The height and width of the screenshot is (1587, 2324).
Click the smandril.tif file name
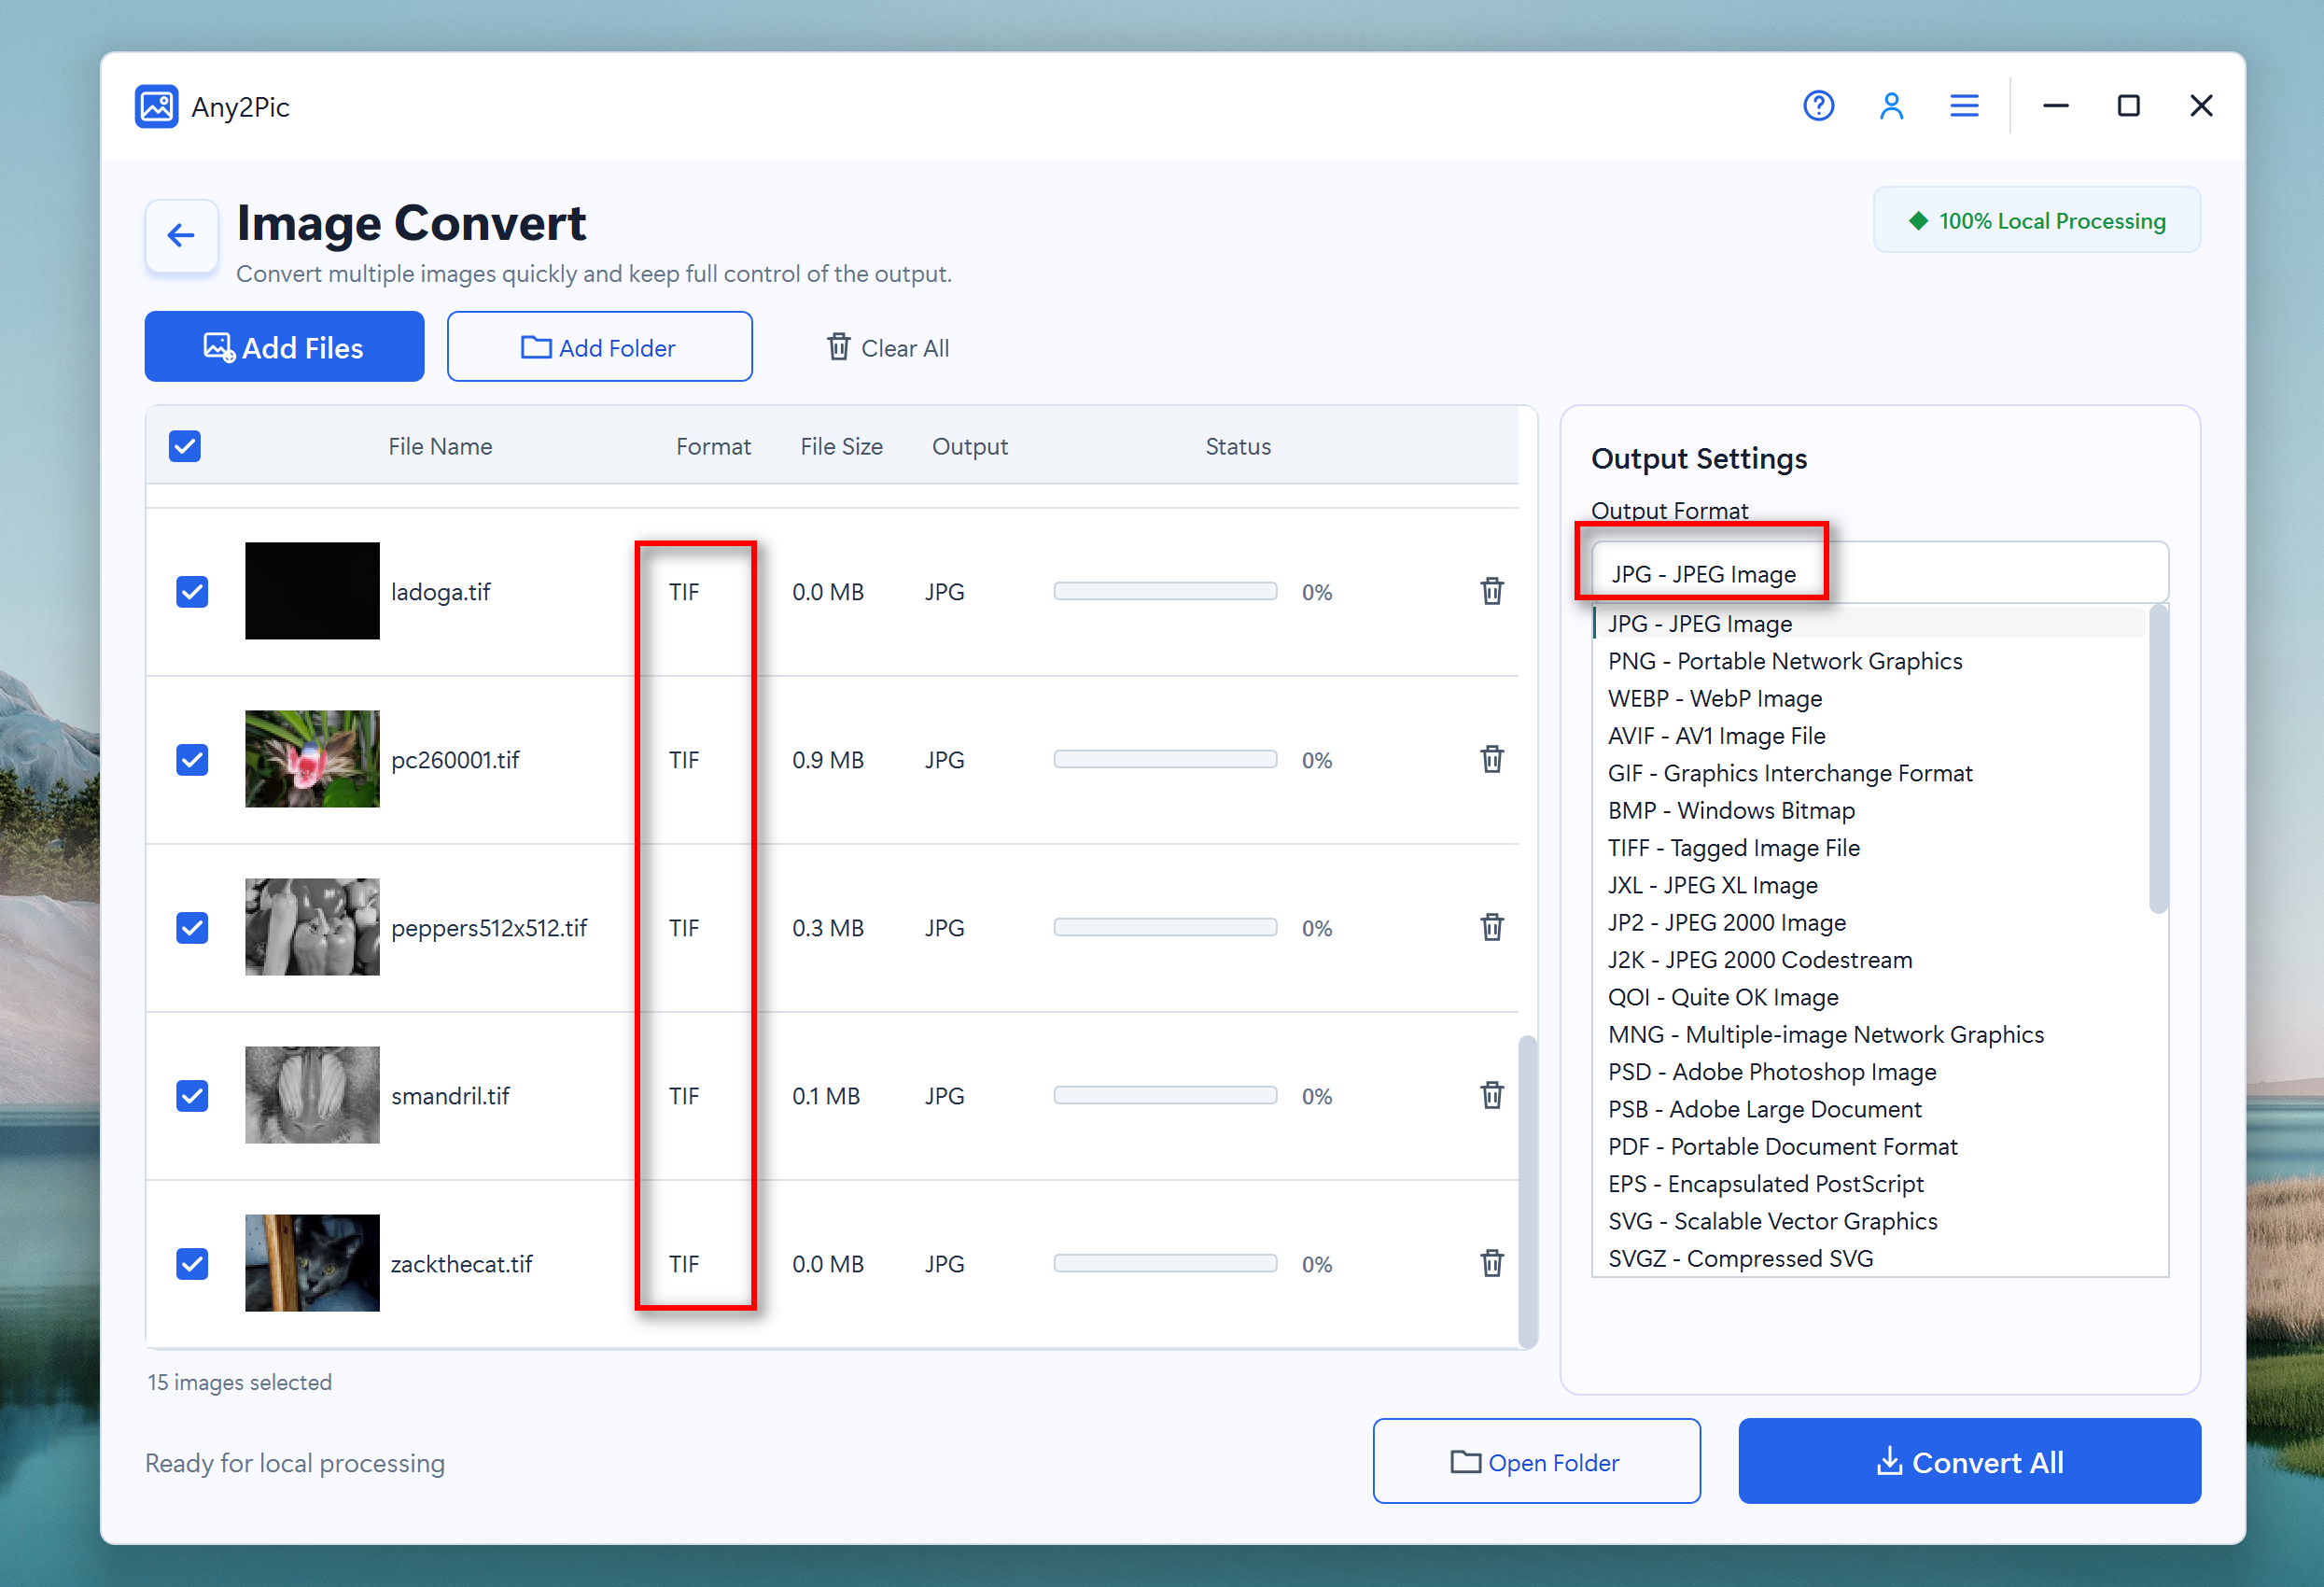click(x=450, y=1096)
